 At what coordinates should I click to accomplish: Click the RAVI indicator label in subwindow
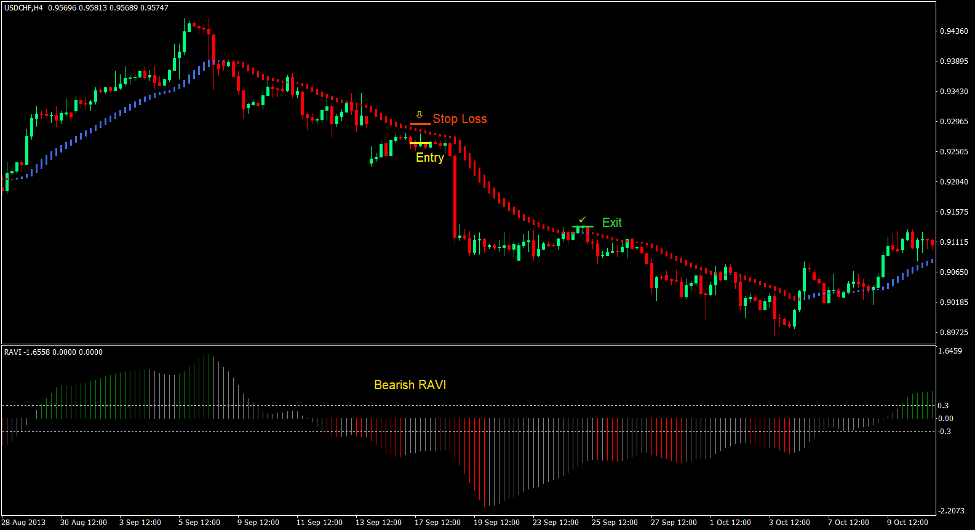pyautogui.click(x=15, y=352)
